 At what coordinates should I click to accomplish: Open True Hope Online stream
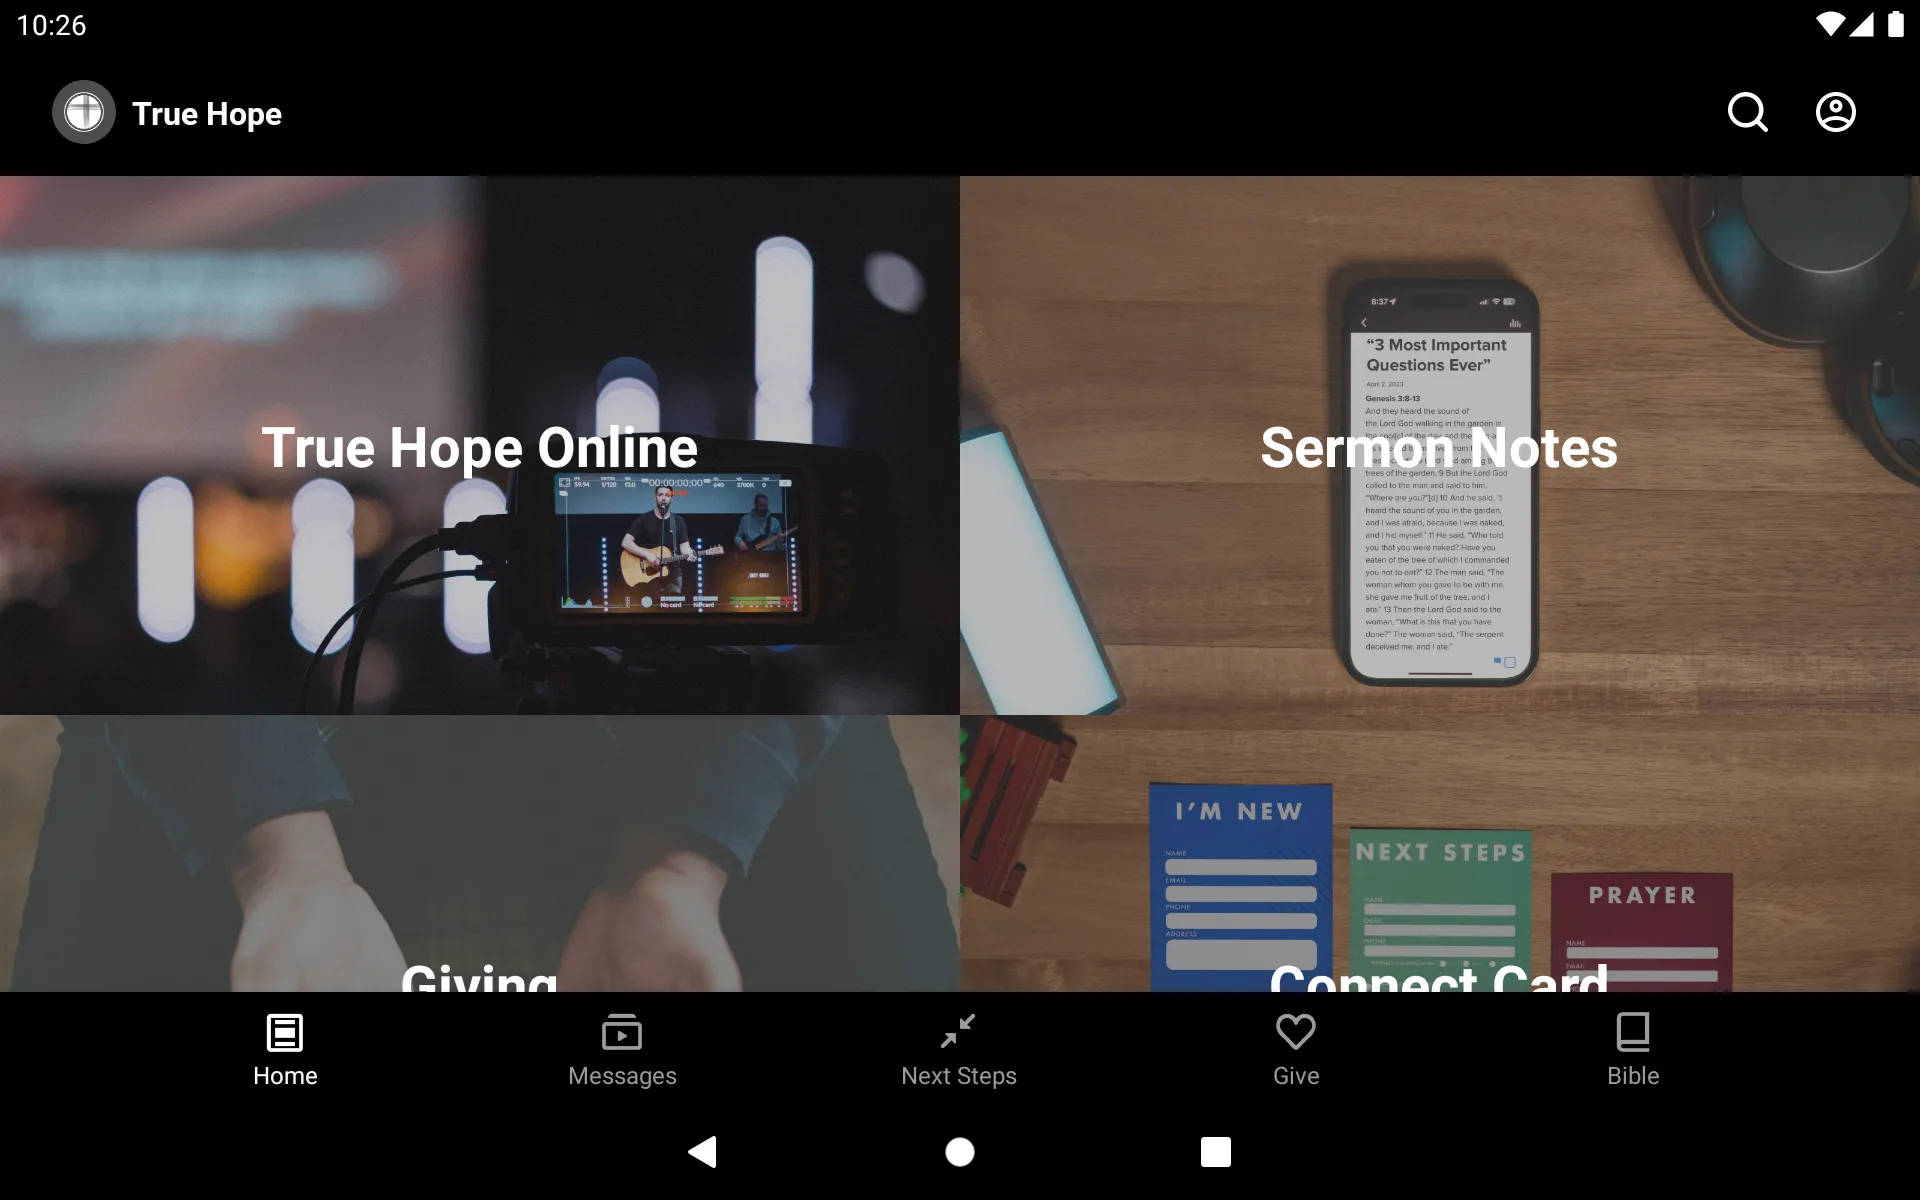480,447
